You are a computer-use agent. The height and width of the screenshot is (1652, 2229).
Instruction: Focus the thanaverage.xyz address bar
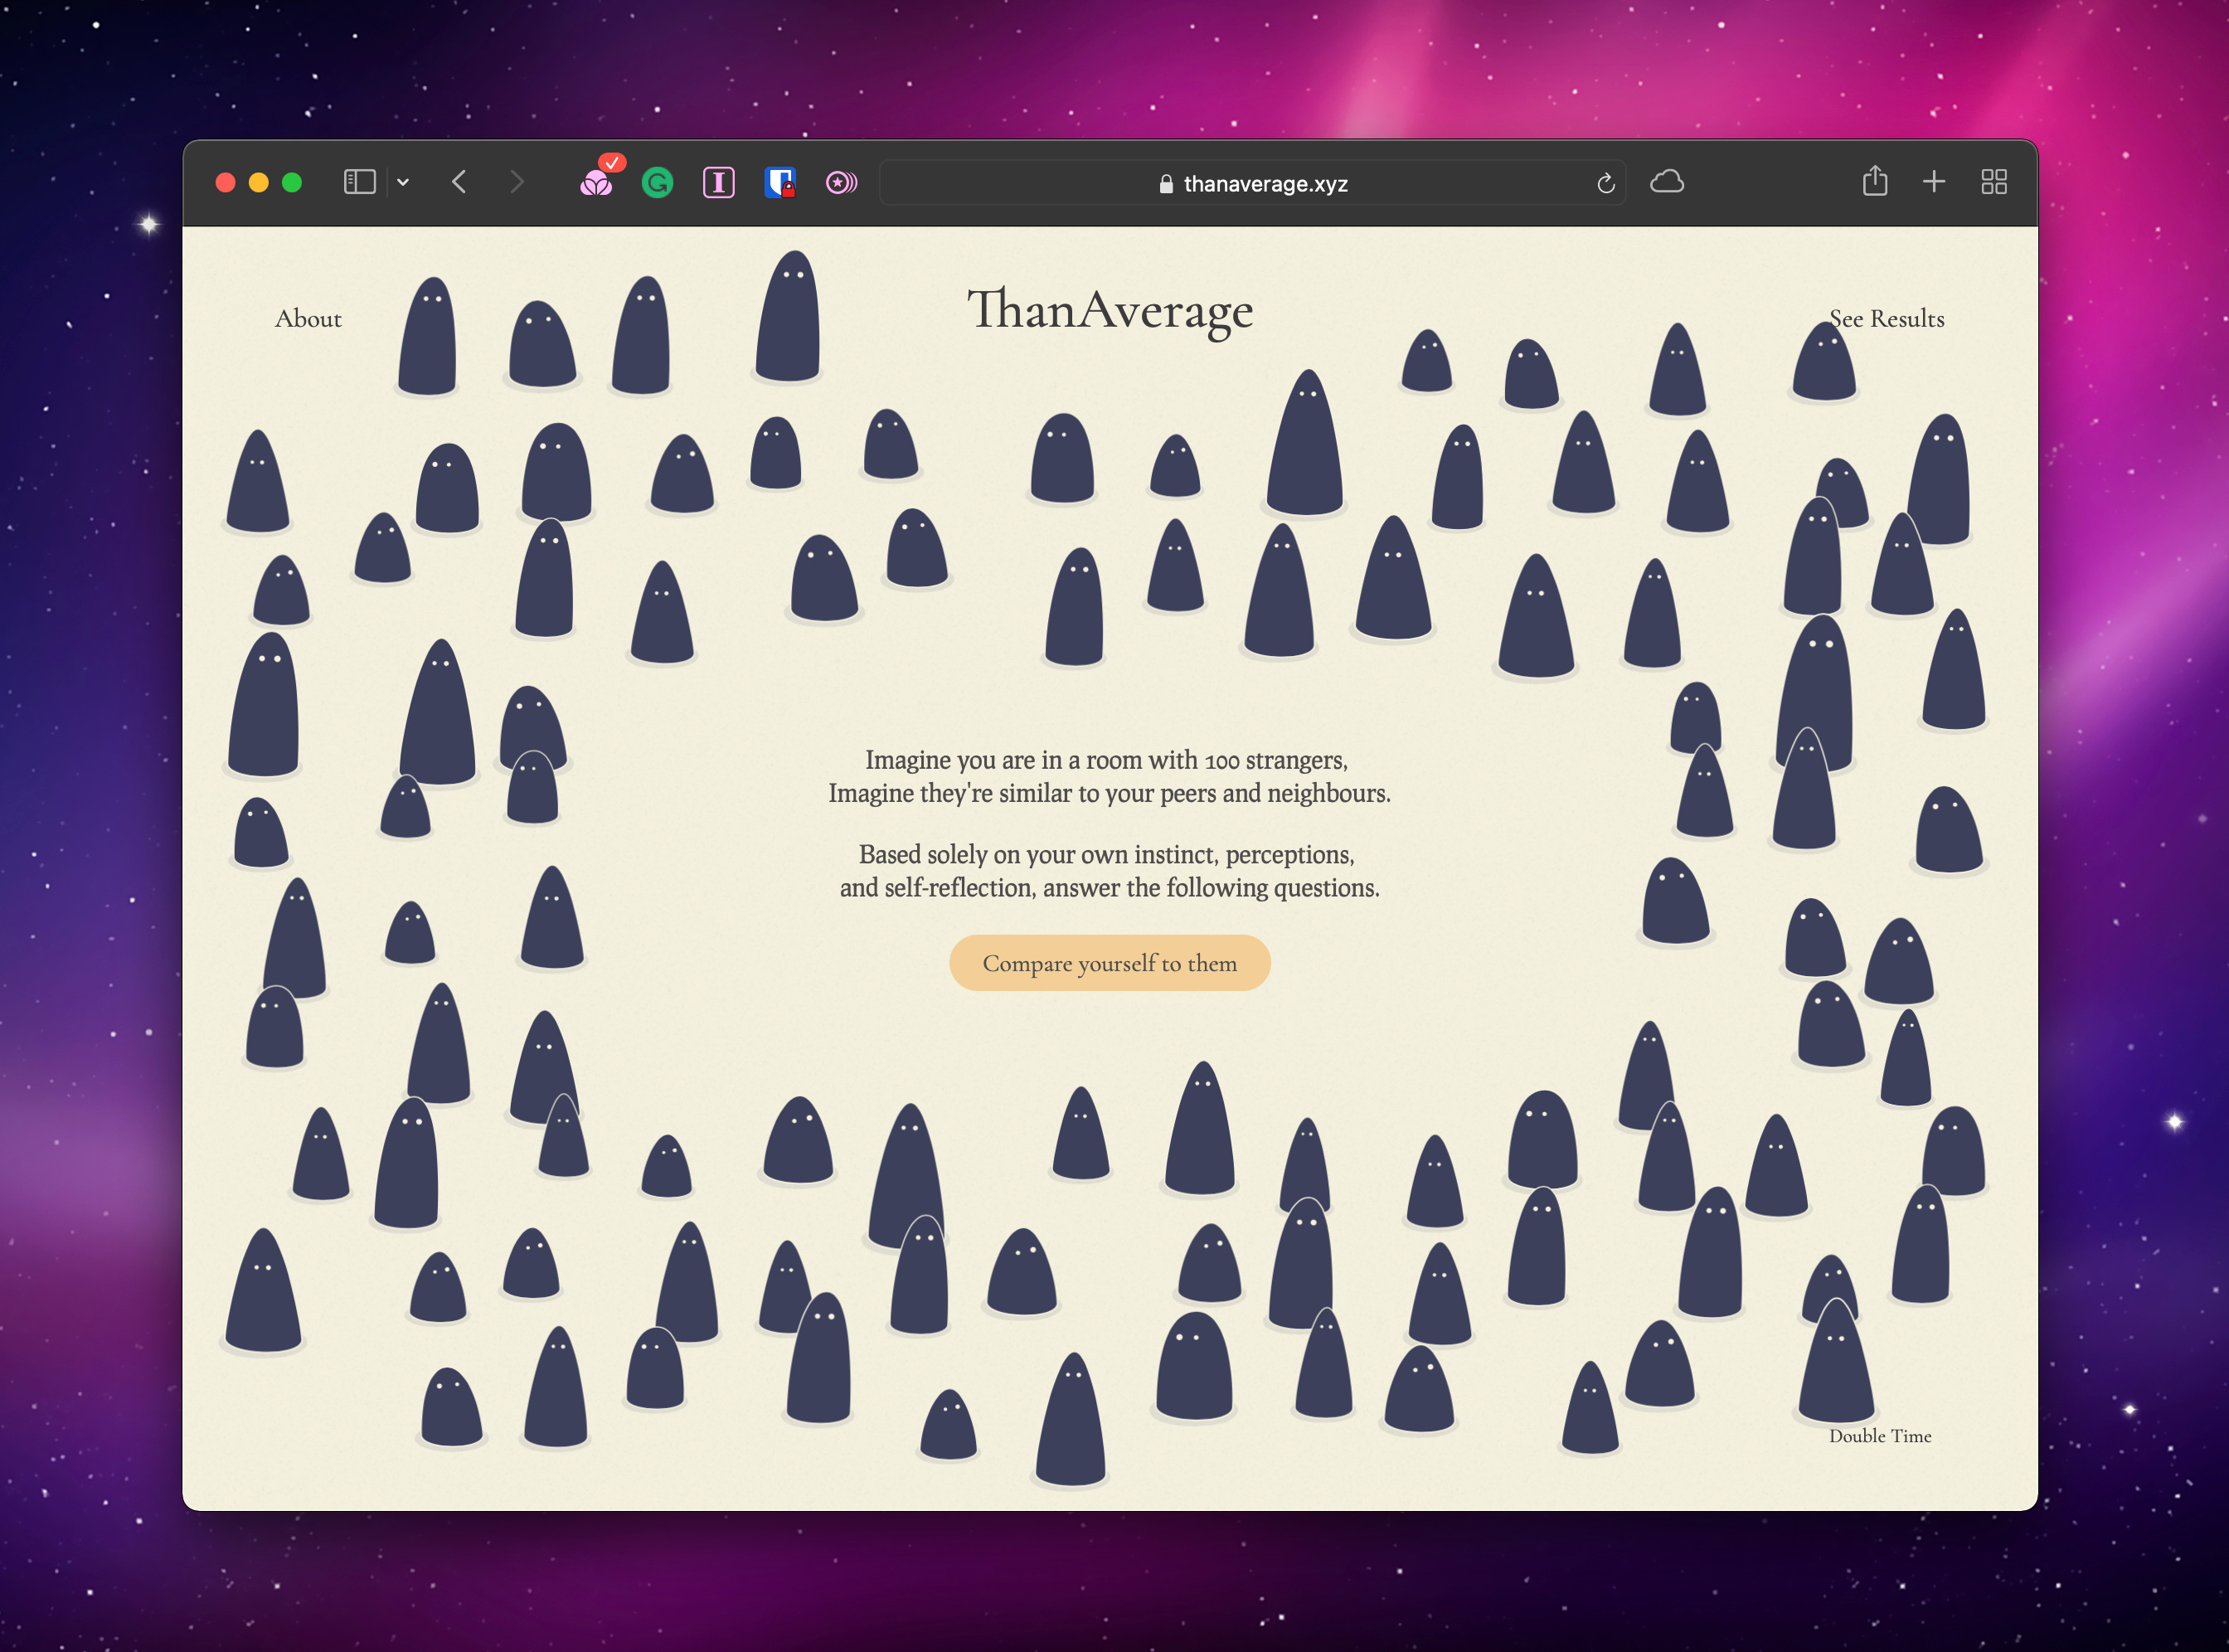click(x=1252, y=183)
